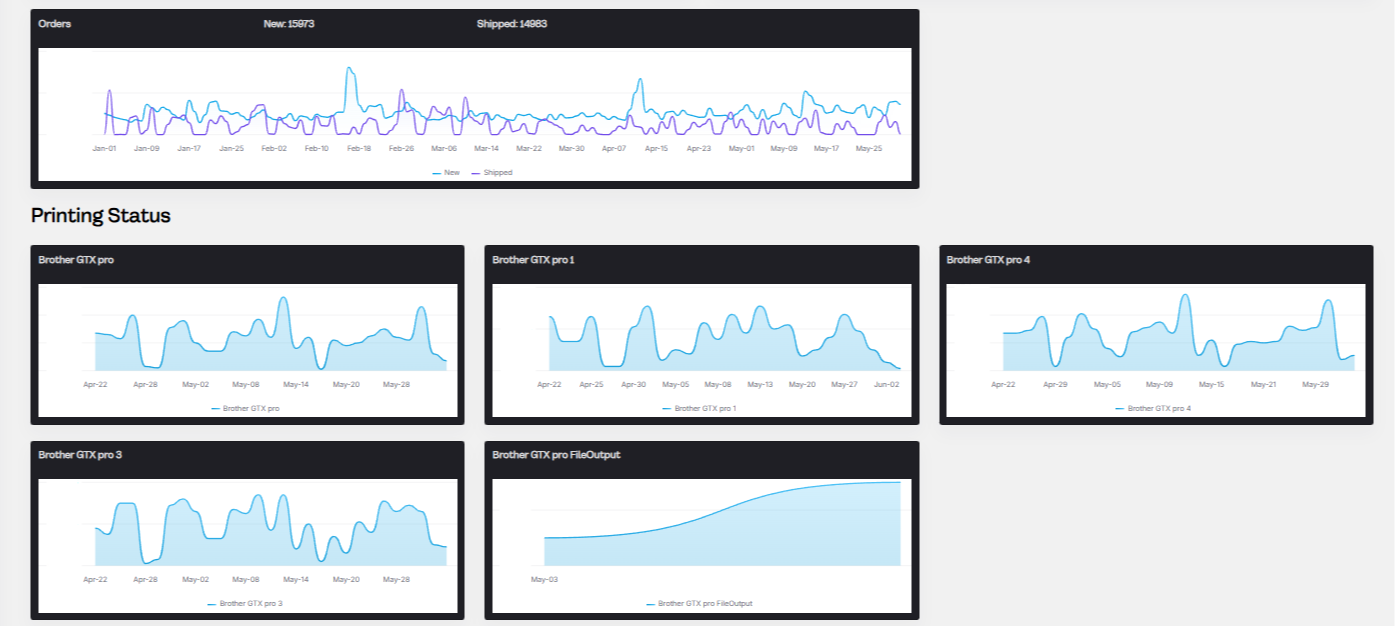Toggle the New series in Orders legend
This screenshot has width=1395, height=626.
tap(446, 172)
